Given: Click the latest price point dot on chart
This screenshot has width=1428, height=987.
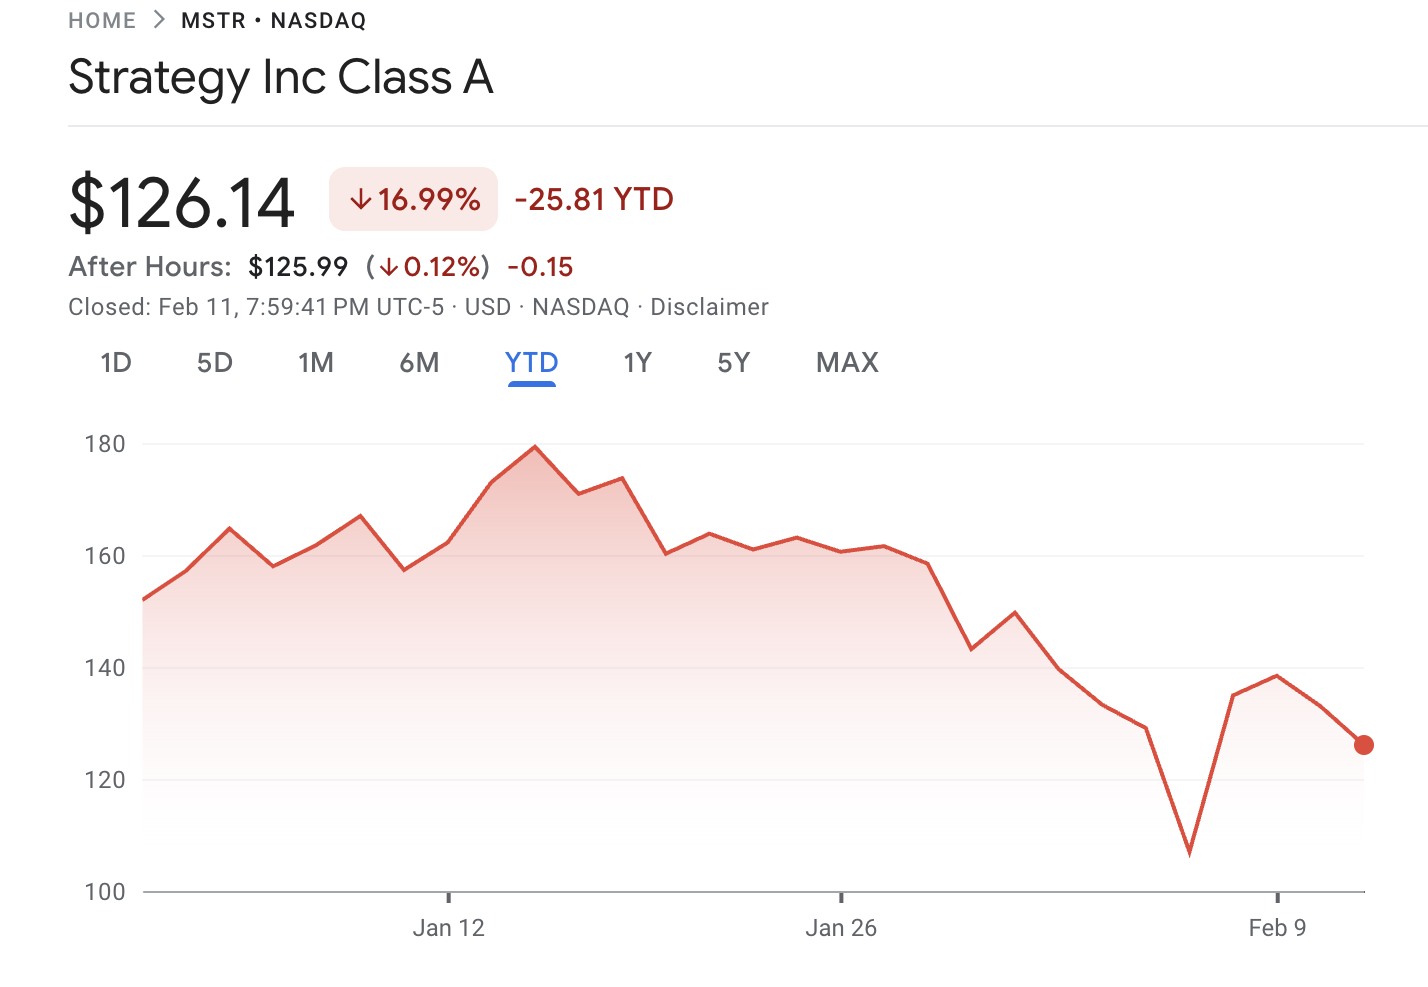Looking at the screenshot, I should click(x=1363, y=745).
